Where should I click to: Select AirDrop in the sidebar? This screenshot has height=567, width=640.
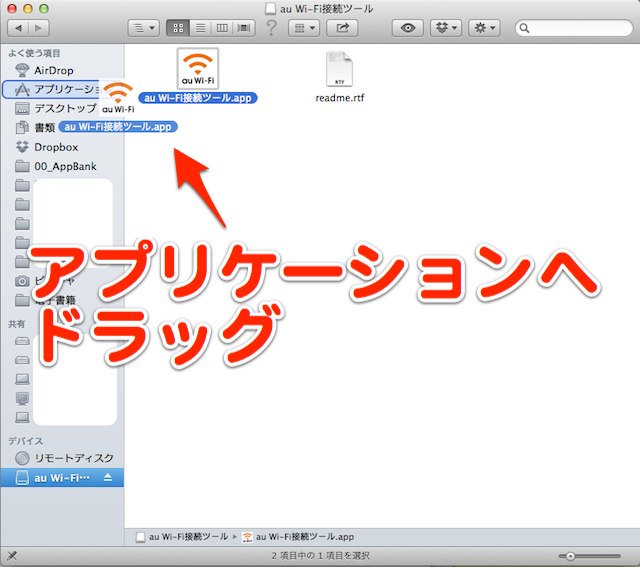pos(62,70)
